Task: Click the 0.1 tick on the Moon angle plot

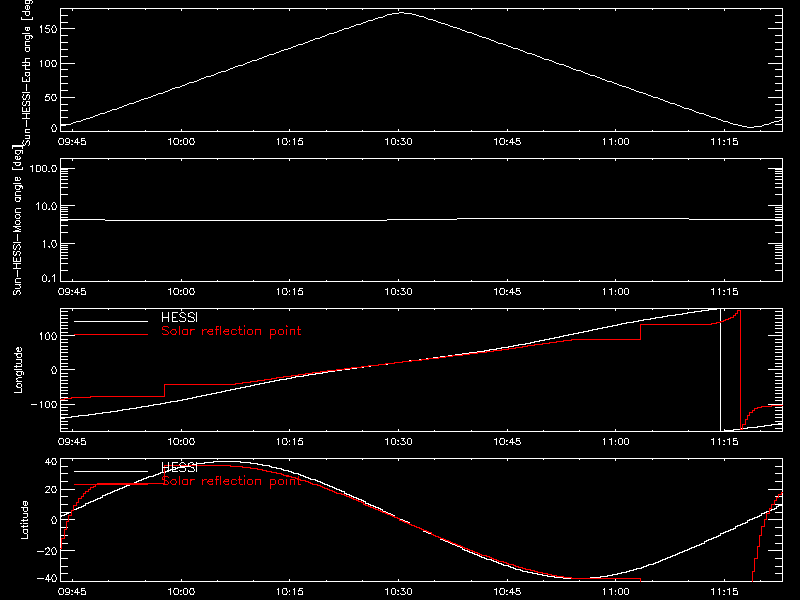Action: 49,278
